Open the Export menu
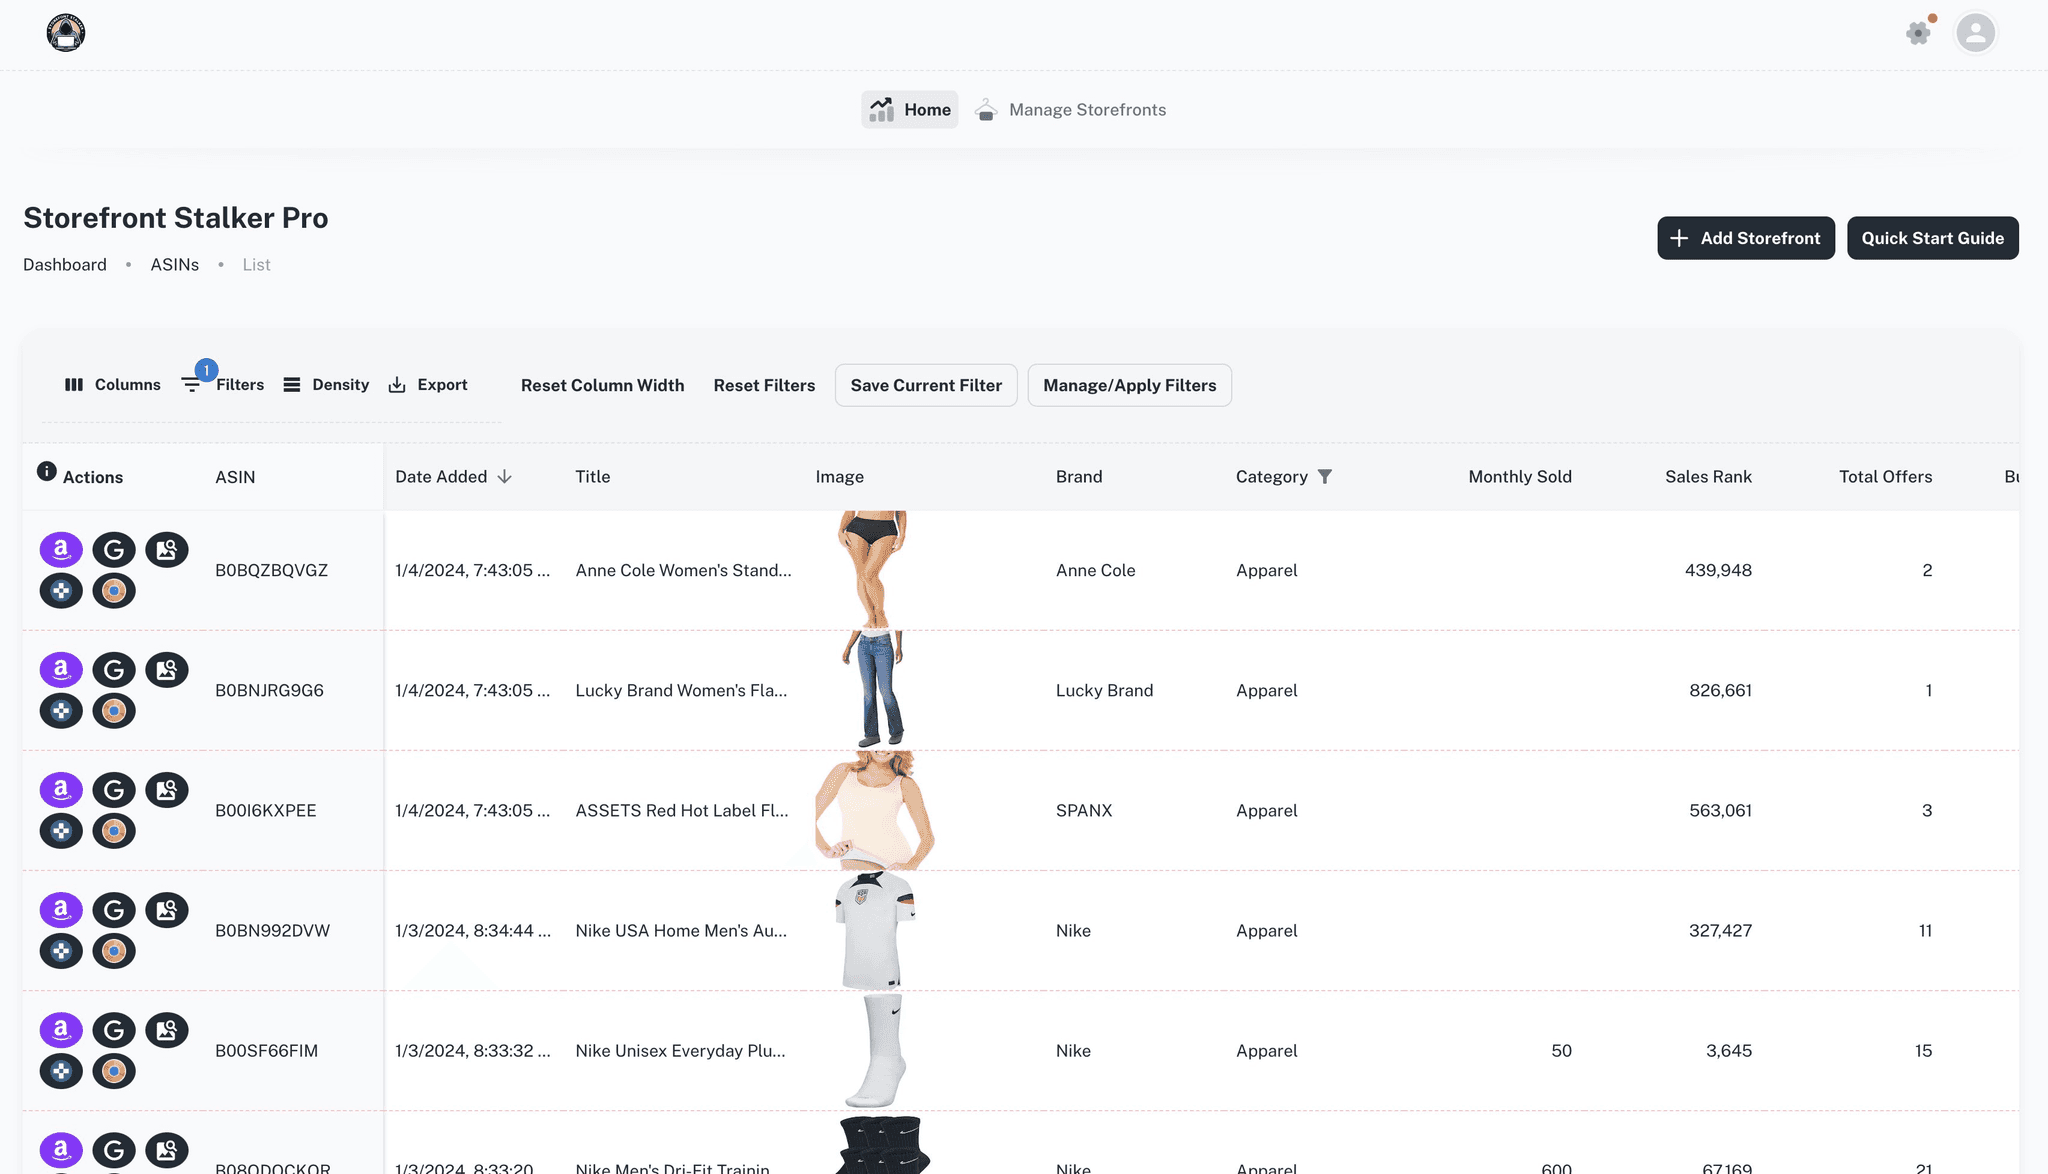2048x1174 pixels. tap(428, 384)
